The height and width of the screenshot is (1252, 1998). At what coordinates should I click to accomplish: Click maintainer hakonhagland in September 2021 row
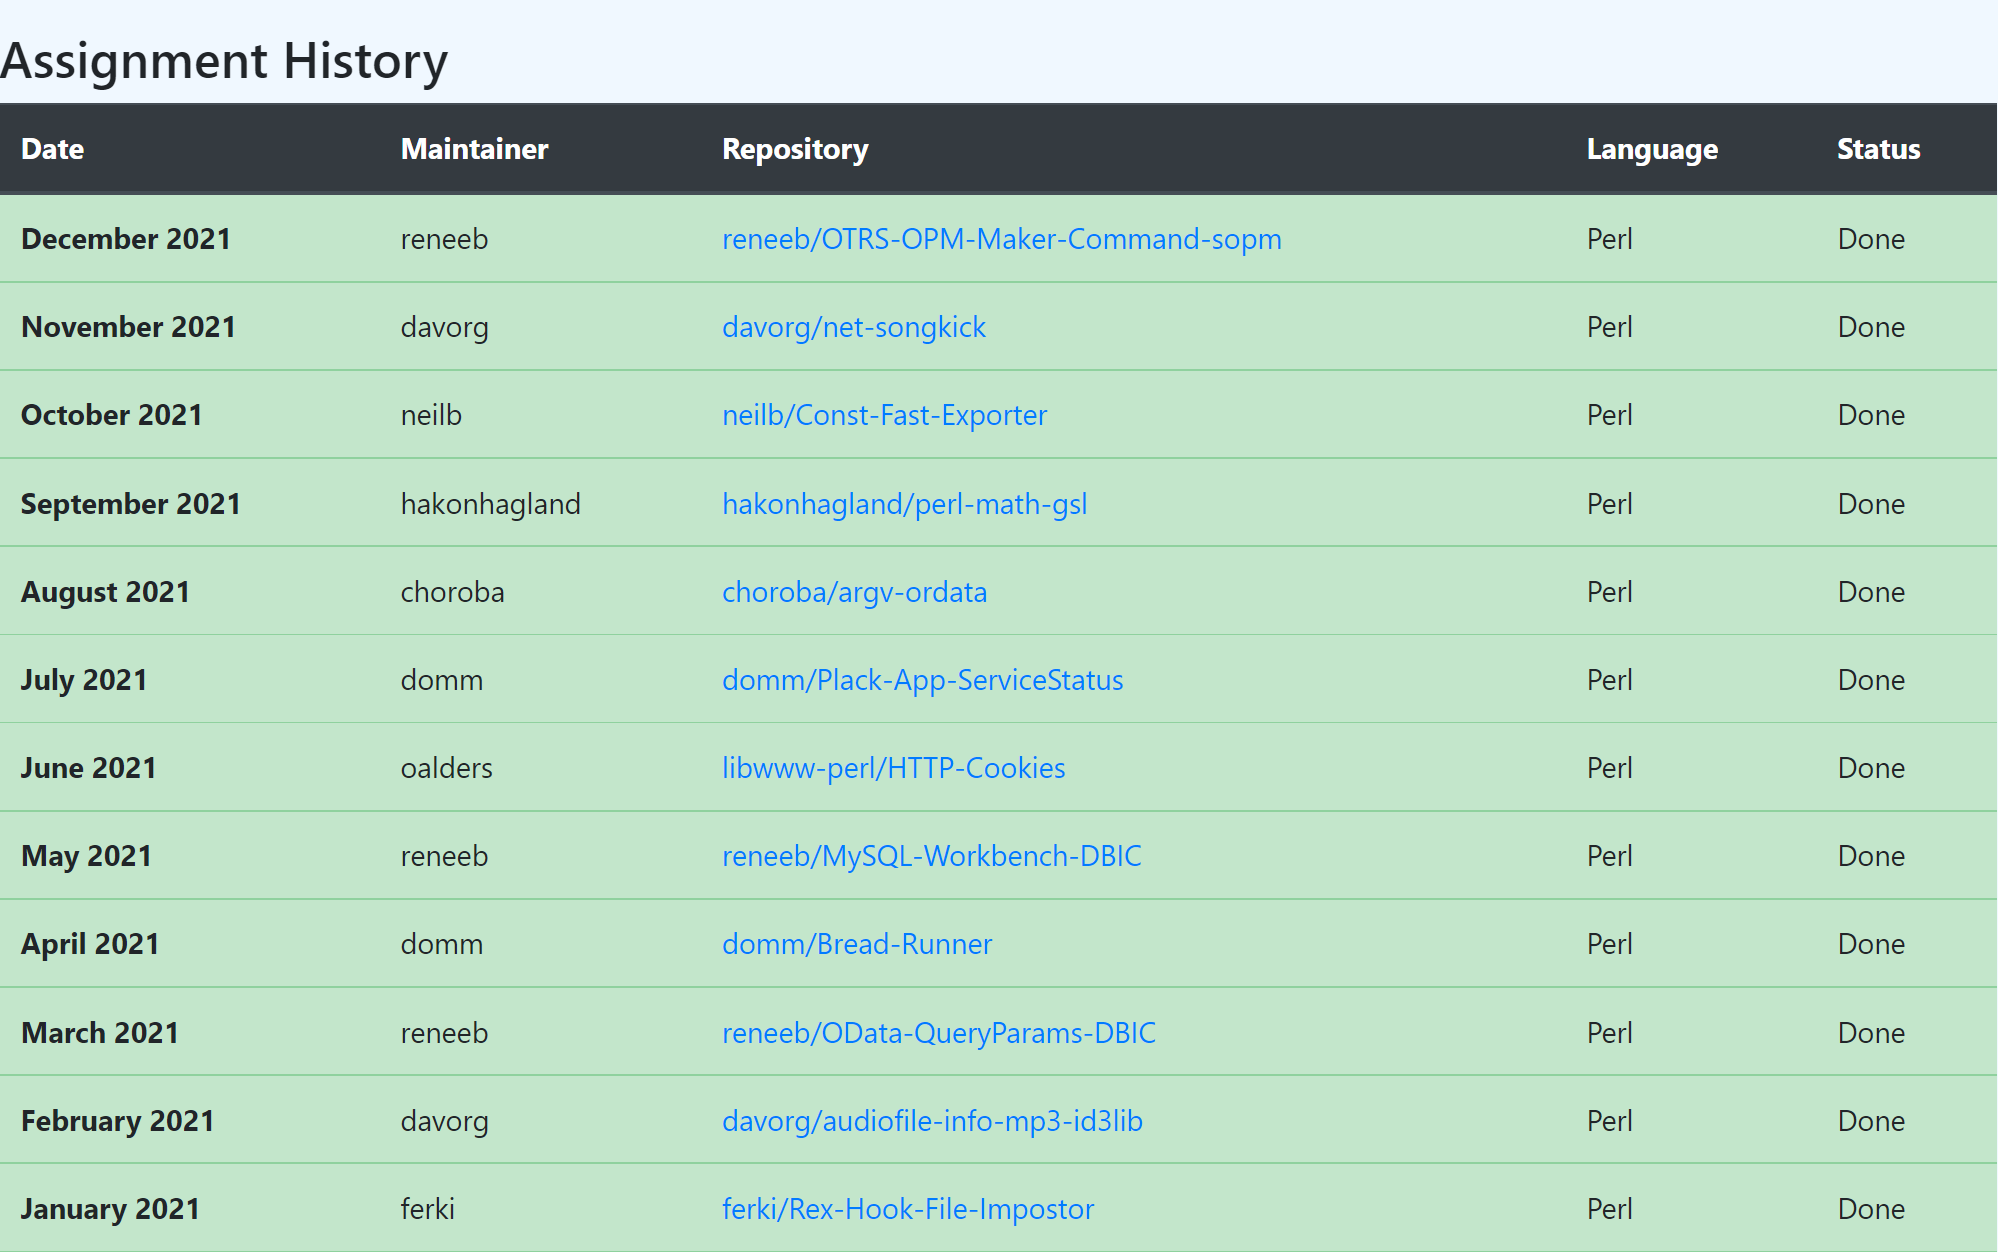pos(490,504)
